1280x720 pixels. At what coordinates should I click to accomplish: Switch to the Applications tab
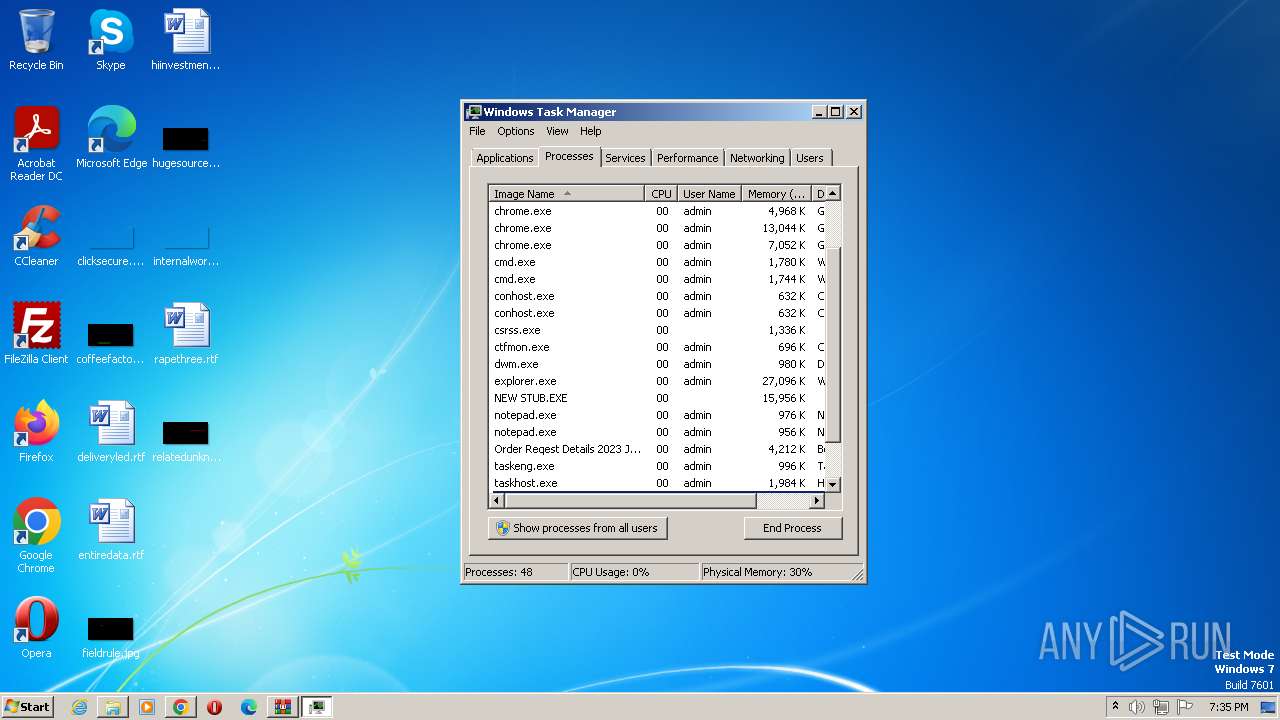click(x=504, y=158)
